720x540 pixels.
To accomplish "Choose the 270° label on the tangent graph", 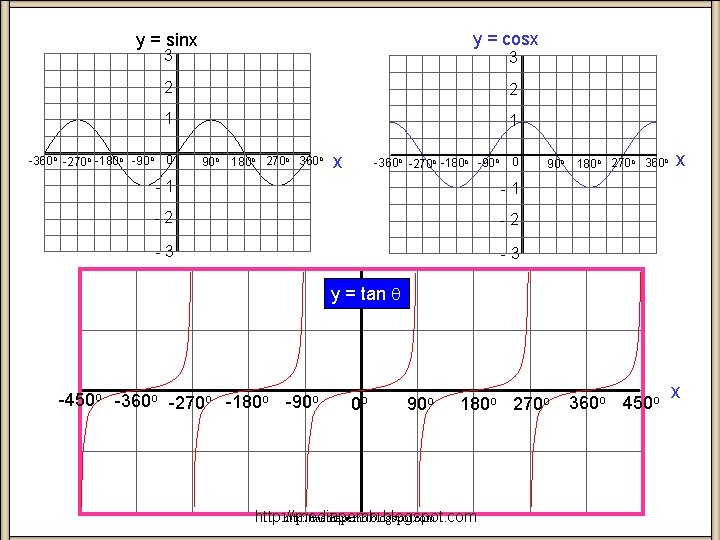I will (531, 404).
